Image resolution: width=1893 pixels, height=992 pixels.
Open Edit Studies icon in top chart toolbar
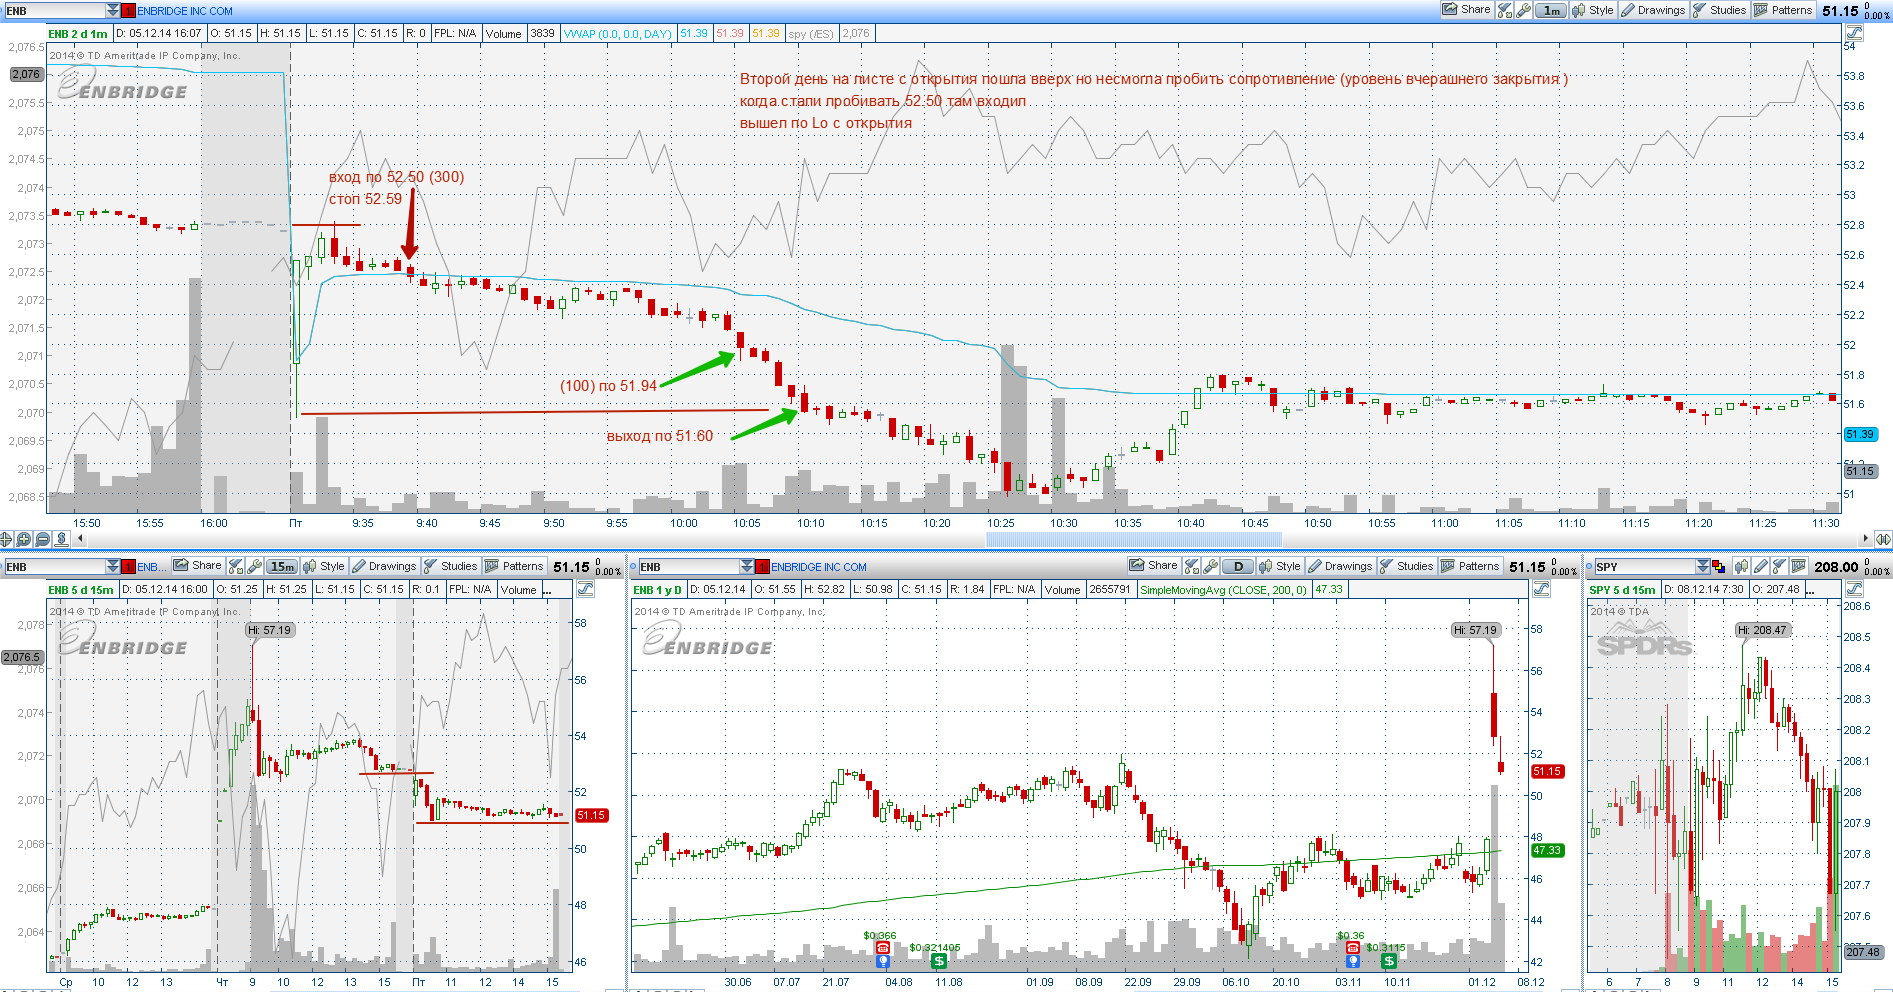tap(1504, 10)
